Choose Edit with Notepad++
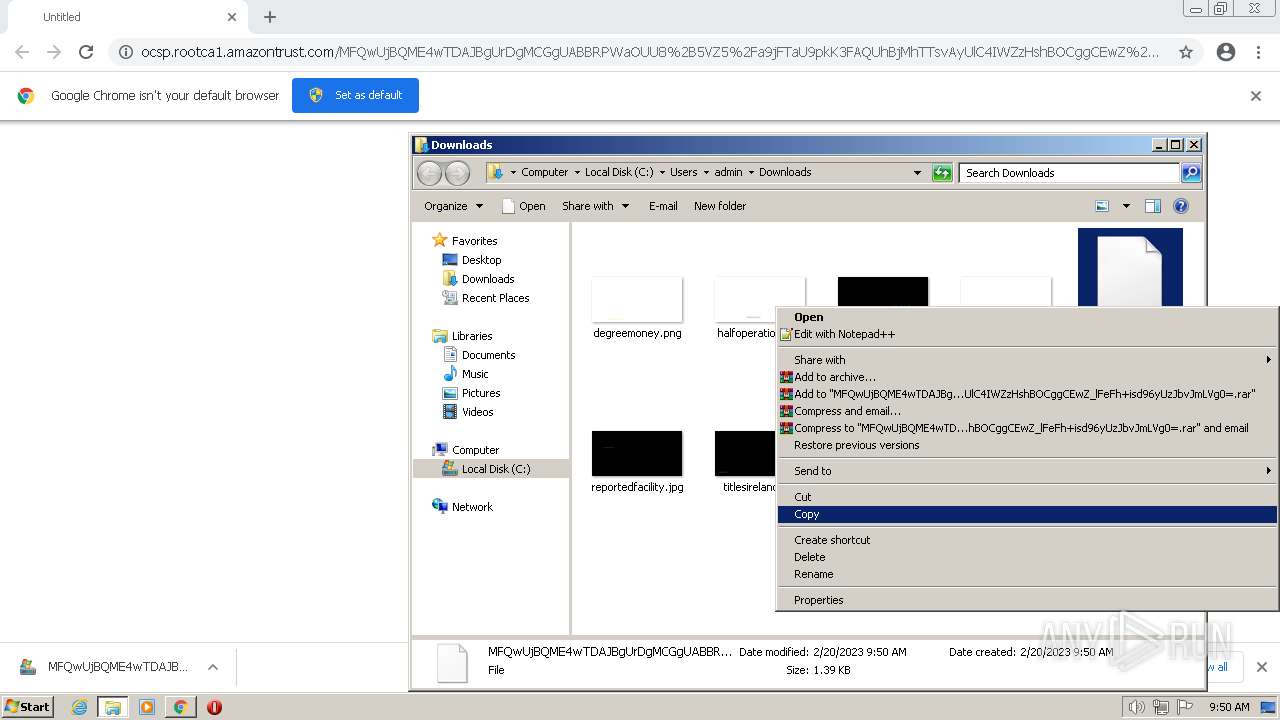The width and height of the screenshot is (1280, 720). click(x=1027, y=334)
